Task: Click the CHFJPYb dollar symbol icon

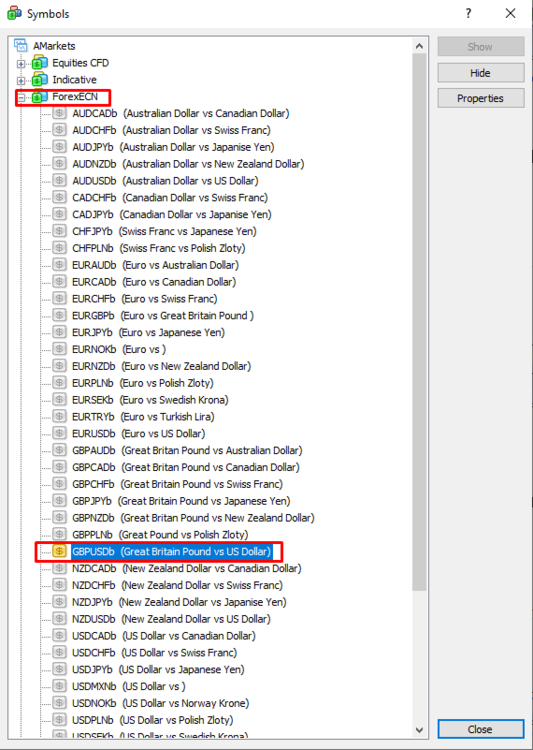Action: (x=59, y=231)
